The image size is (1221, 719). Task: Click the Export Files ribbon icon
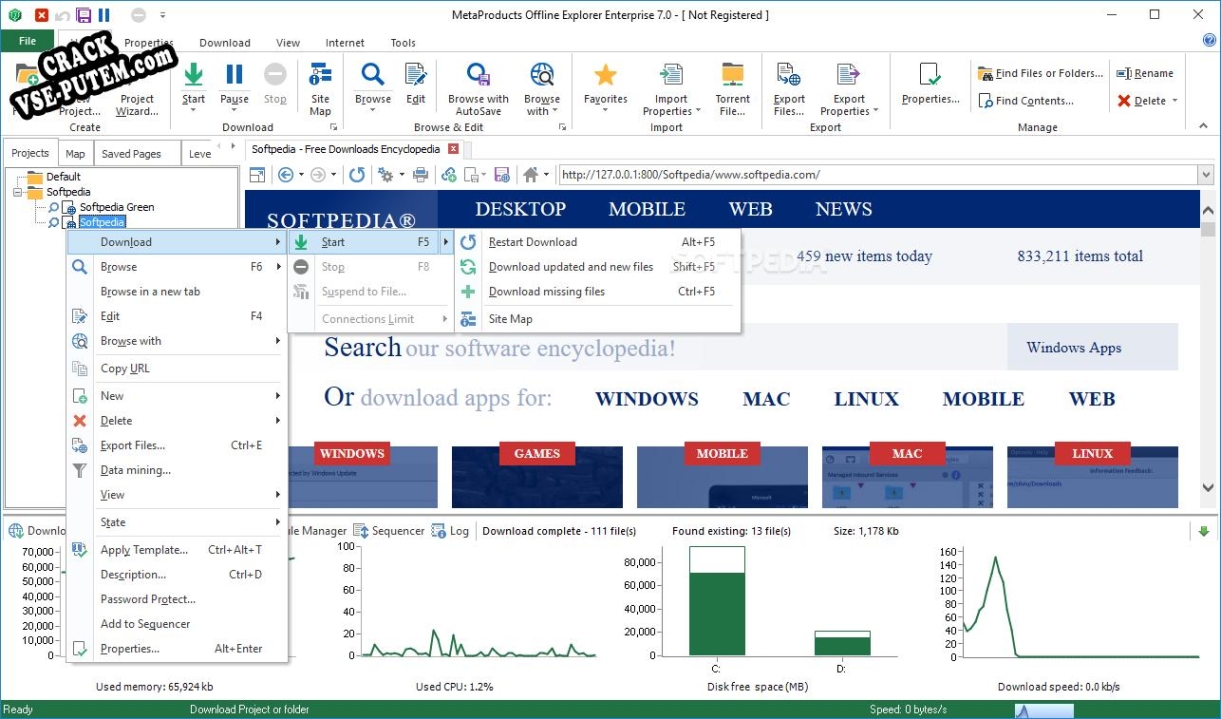tap(788, 76)
